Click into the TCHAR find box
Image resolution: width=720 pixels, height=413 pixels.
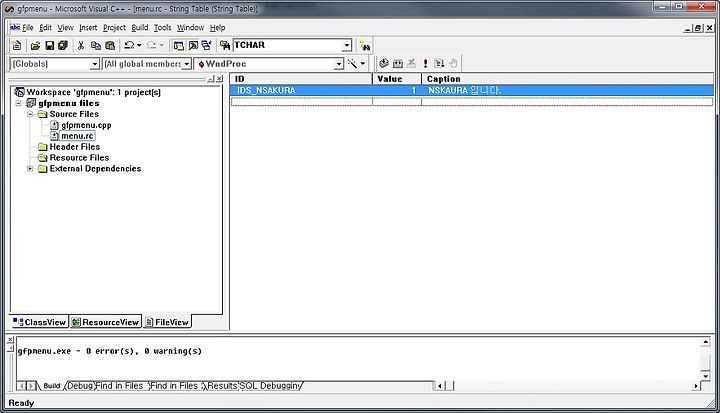[x=287, y=45]
